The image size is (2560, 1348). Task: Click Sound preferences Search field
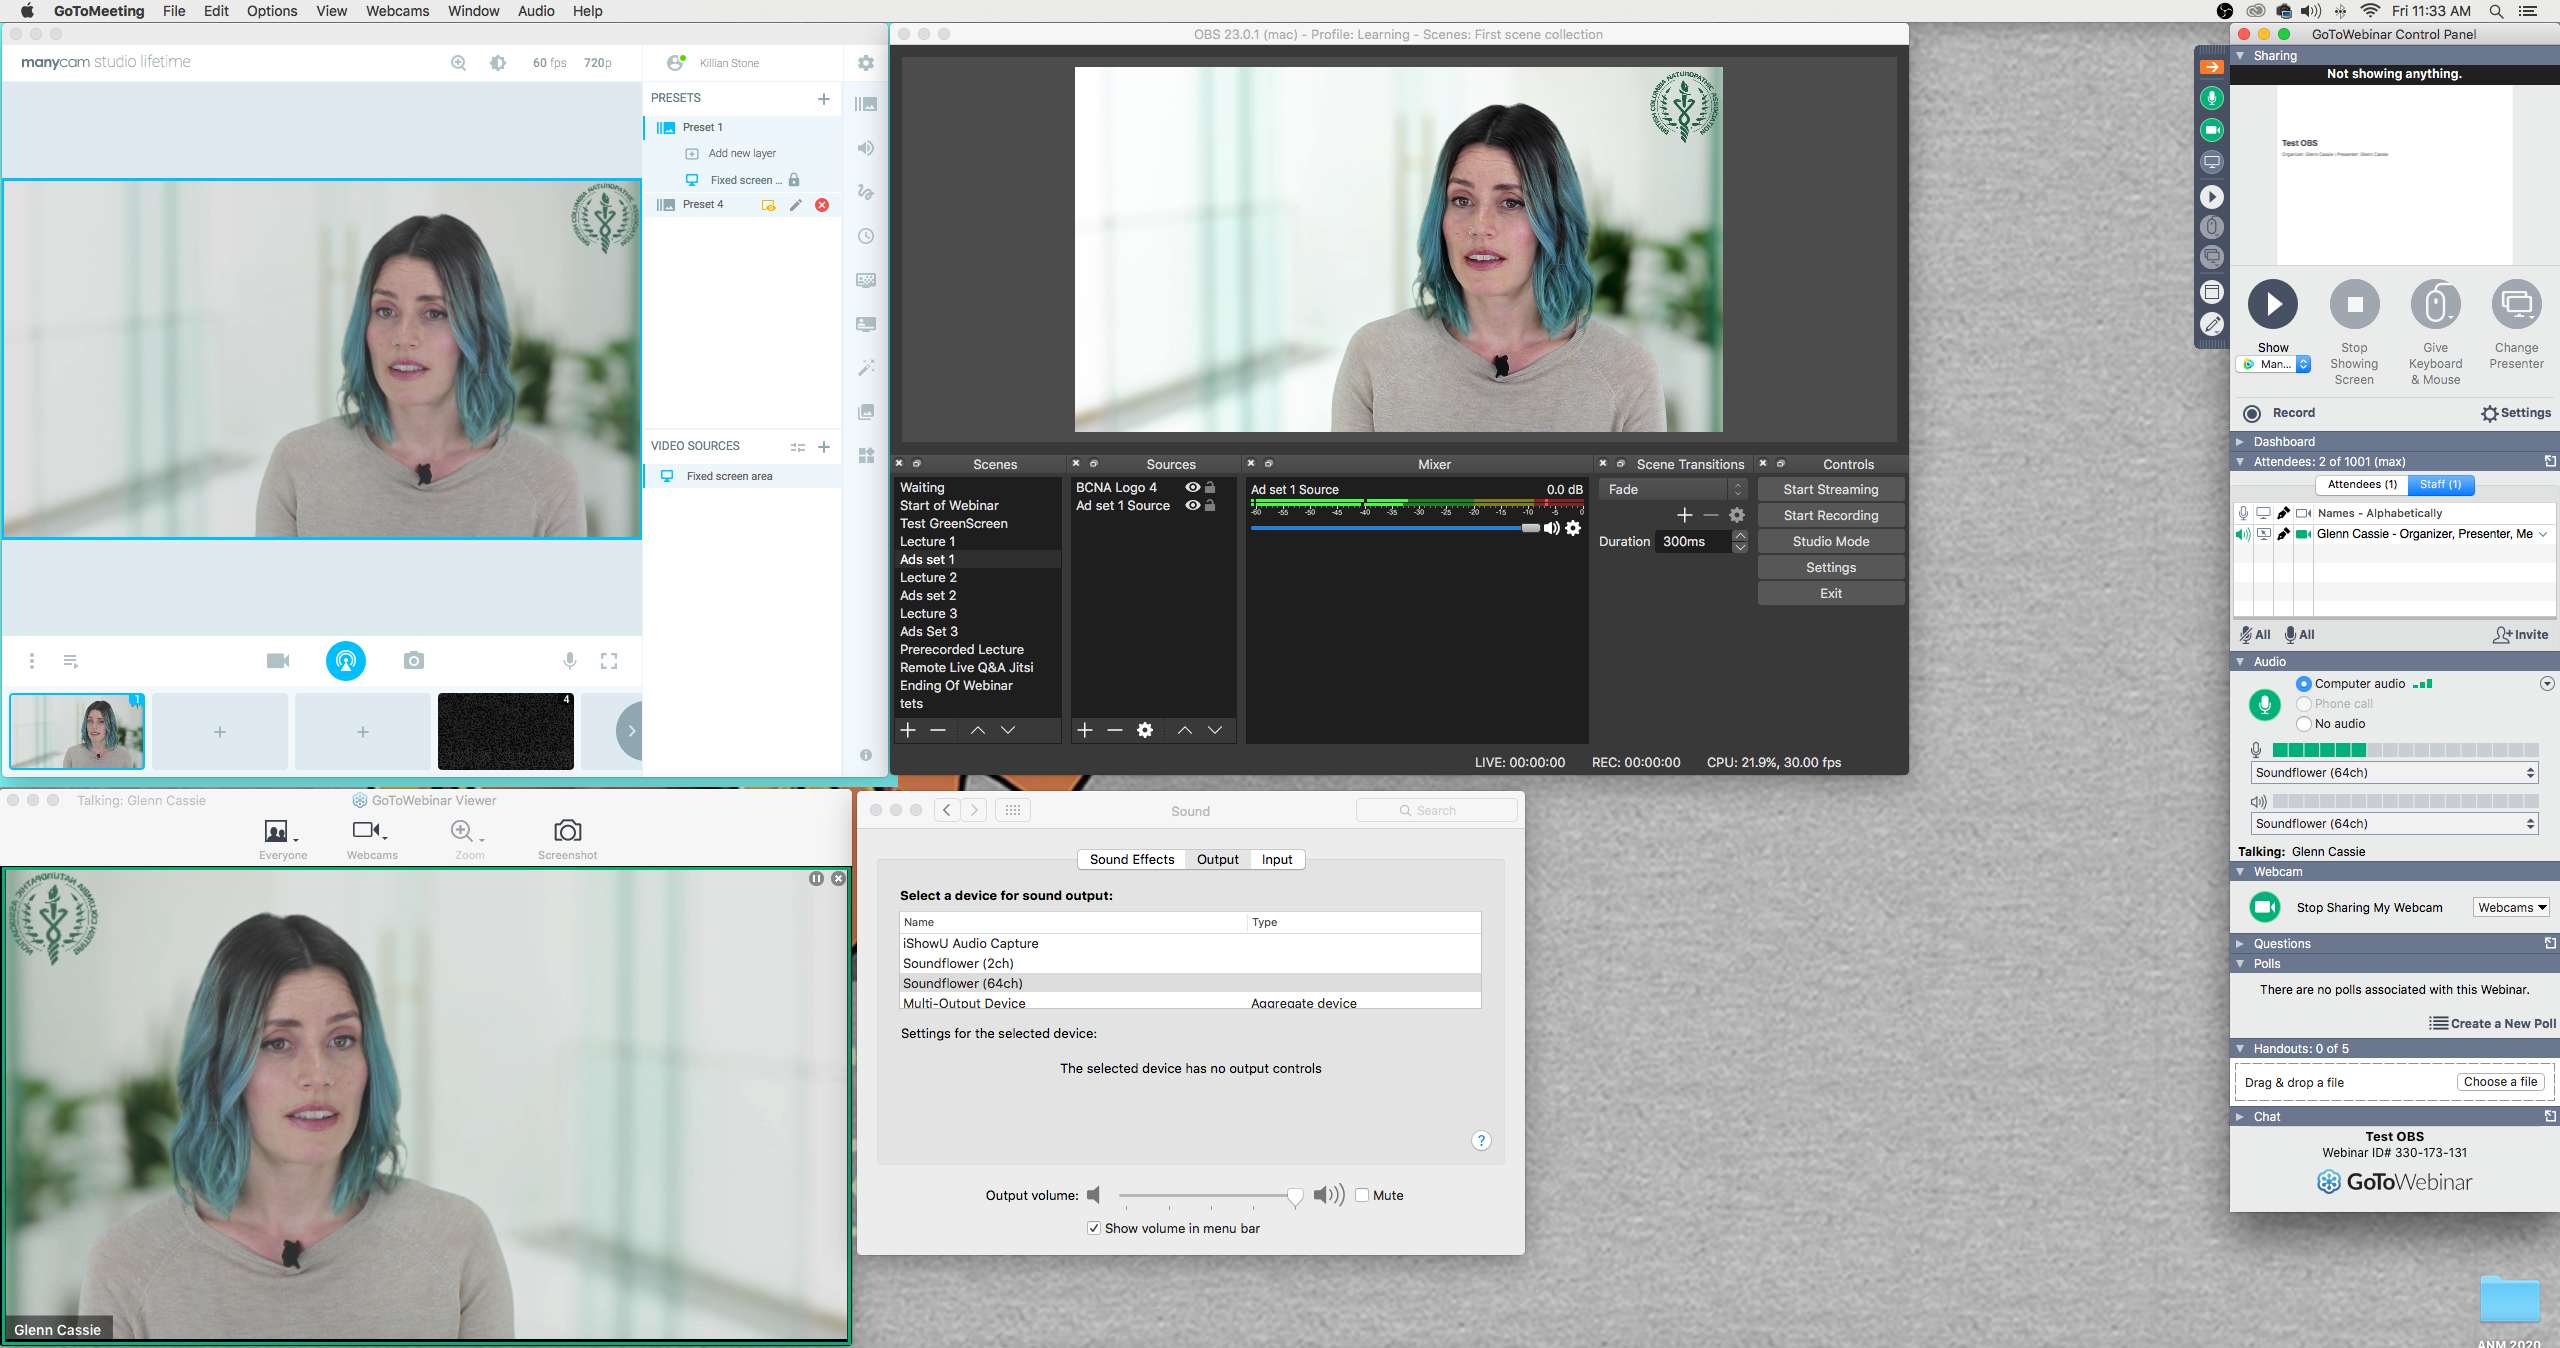click(1436, 810)
